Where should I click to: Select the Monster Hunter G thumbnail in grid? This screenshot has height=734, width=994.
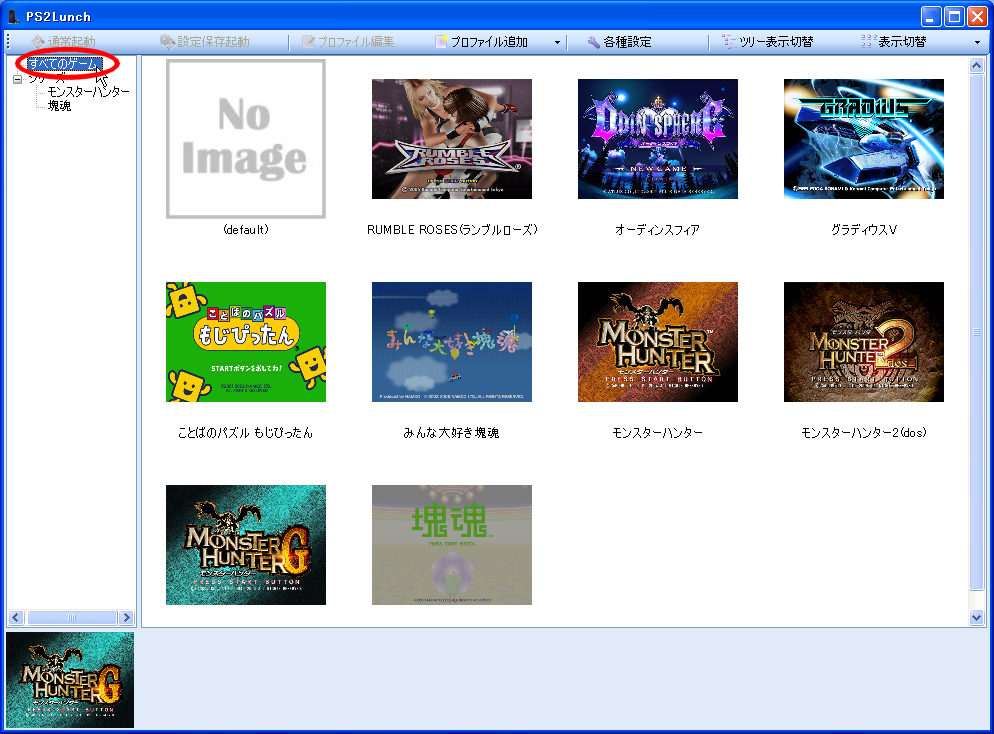[x=246, y=544]
